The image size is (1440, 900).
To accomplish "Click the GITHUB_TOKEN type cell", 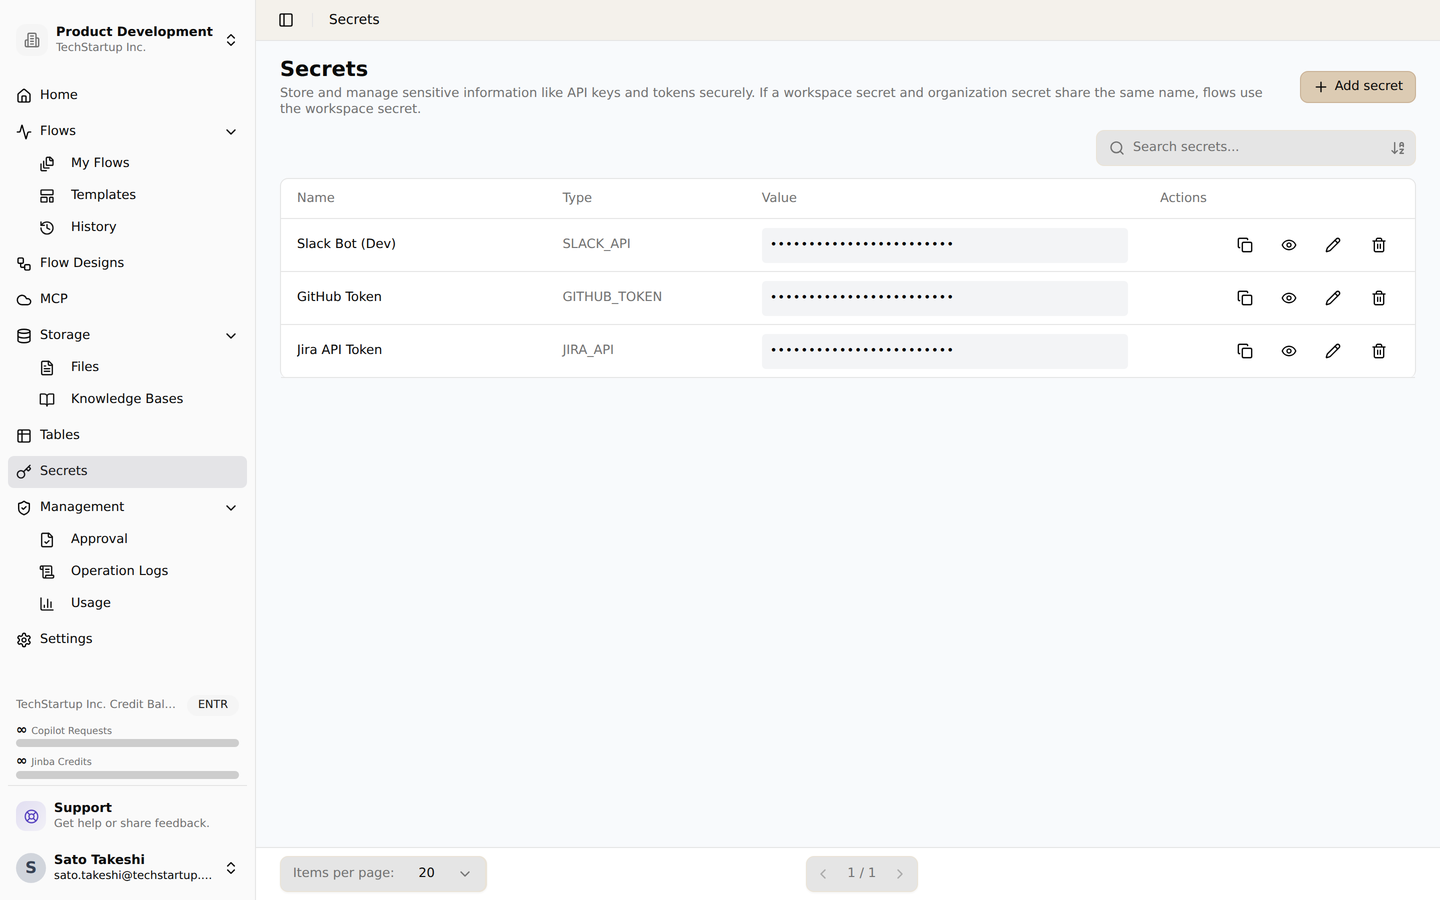I will coord(612,297).
